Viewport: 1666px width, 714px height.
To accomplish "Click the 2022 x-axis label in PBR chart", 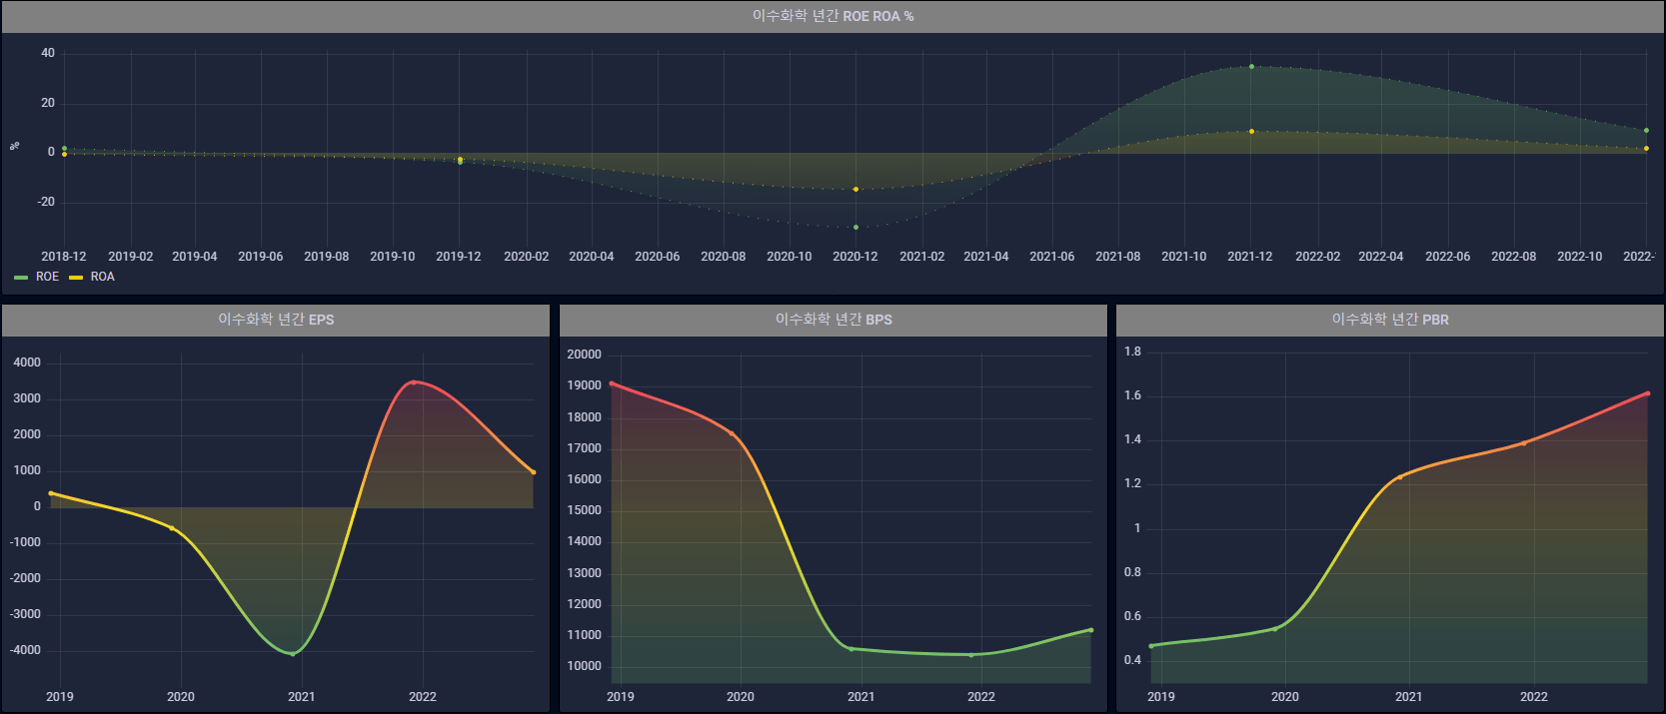I will (x=1534, y=697).
